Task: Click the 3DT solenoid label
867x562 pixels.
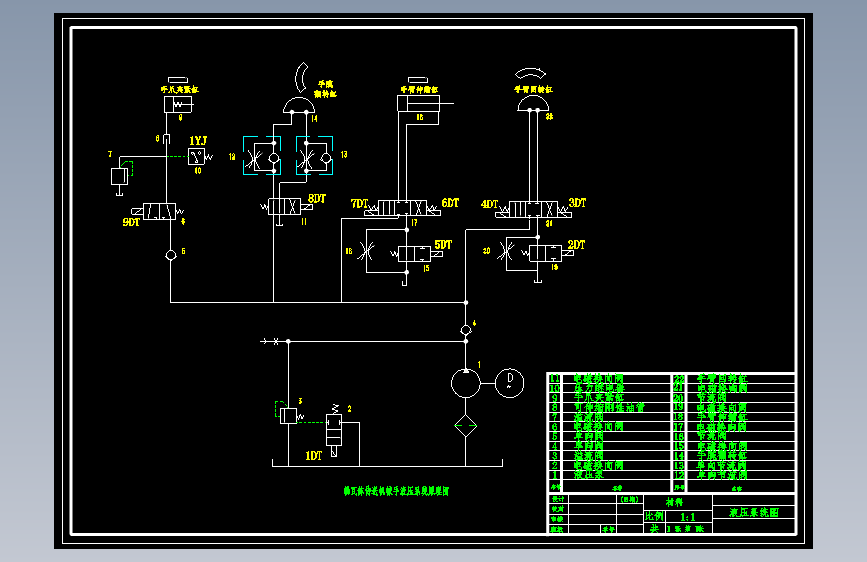Action: [577, 203]
